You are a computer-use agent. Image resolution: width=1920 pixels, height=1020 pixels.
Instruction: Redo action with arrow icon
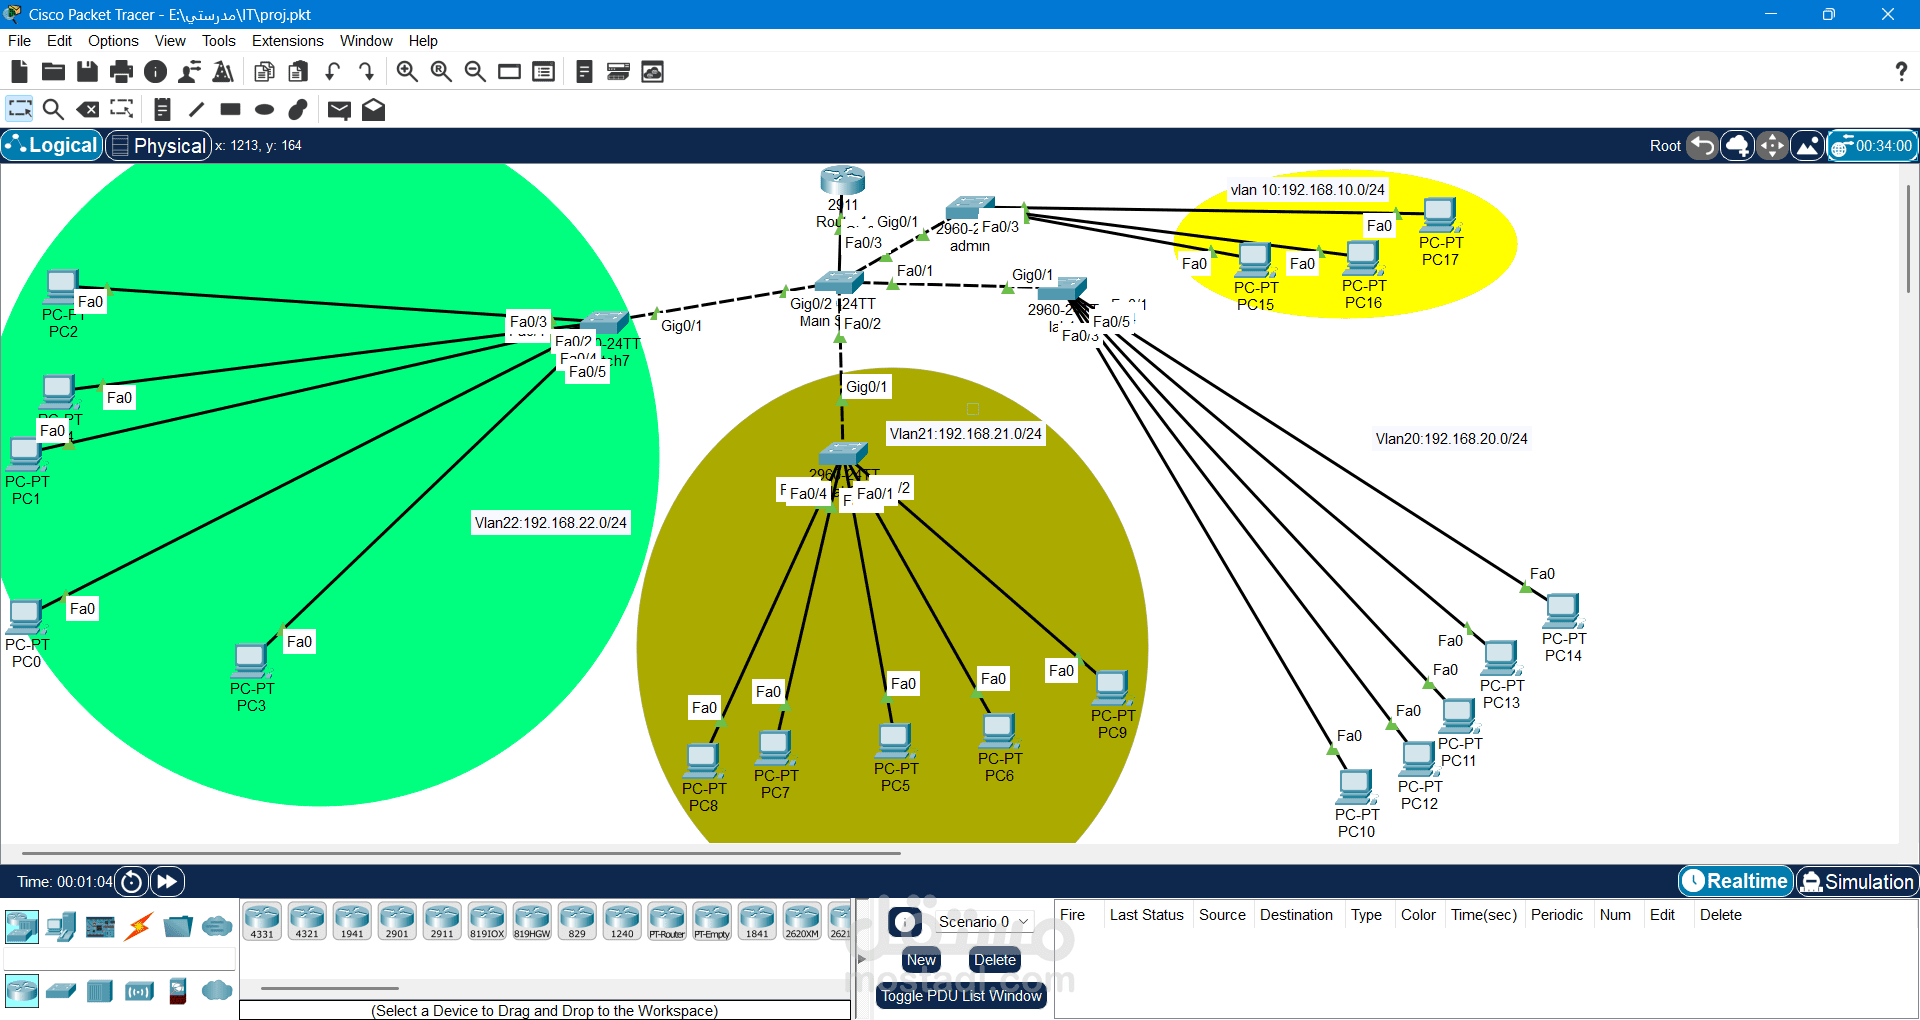366,72
